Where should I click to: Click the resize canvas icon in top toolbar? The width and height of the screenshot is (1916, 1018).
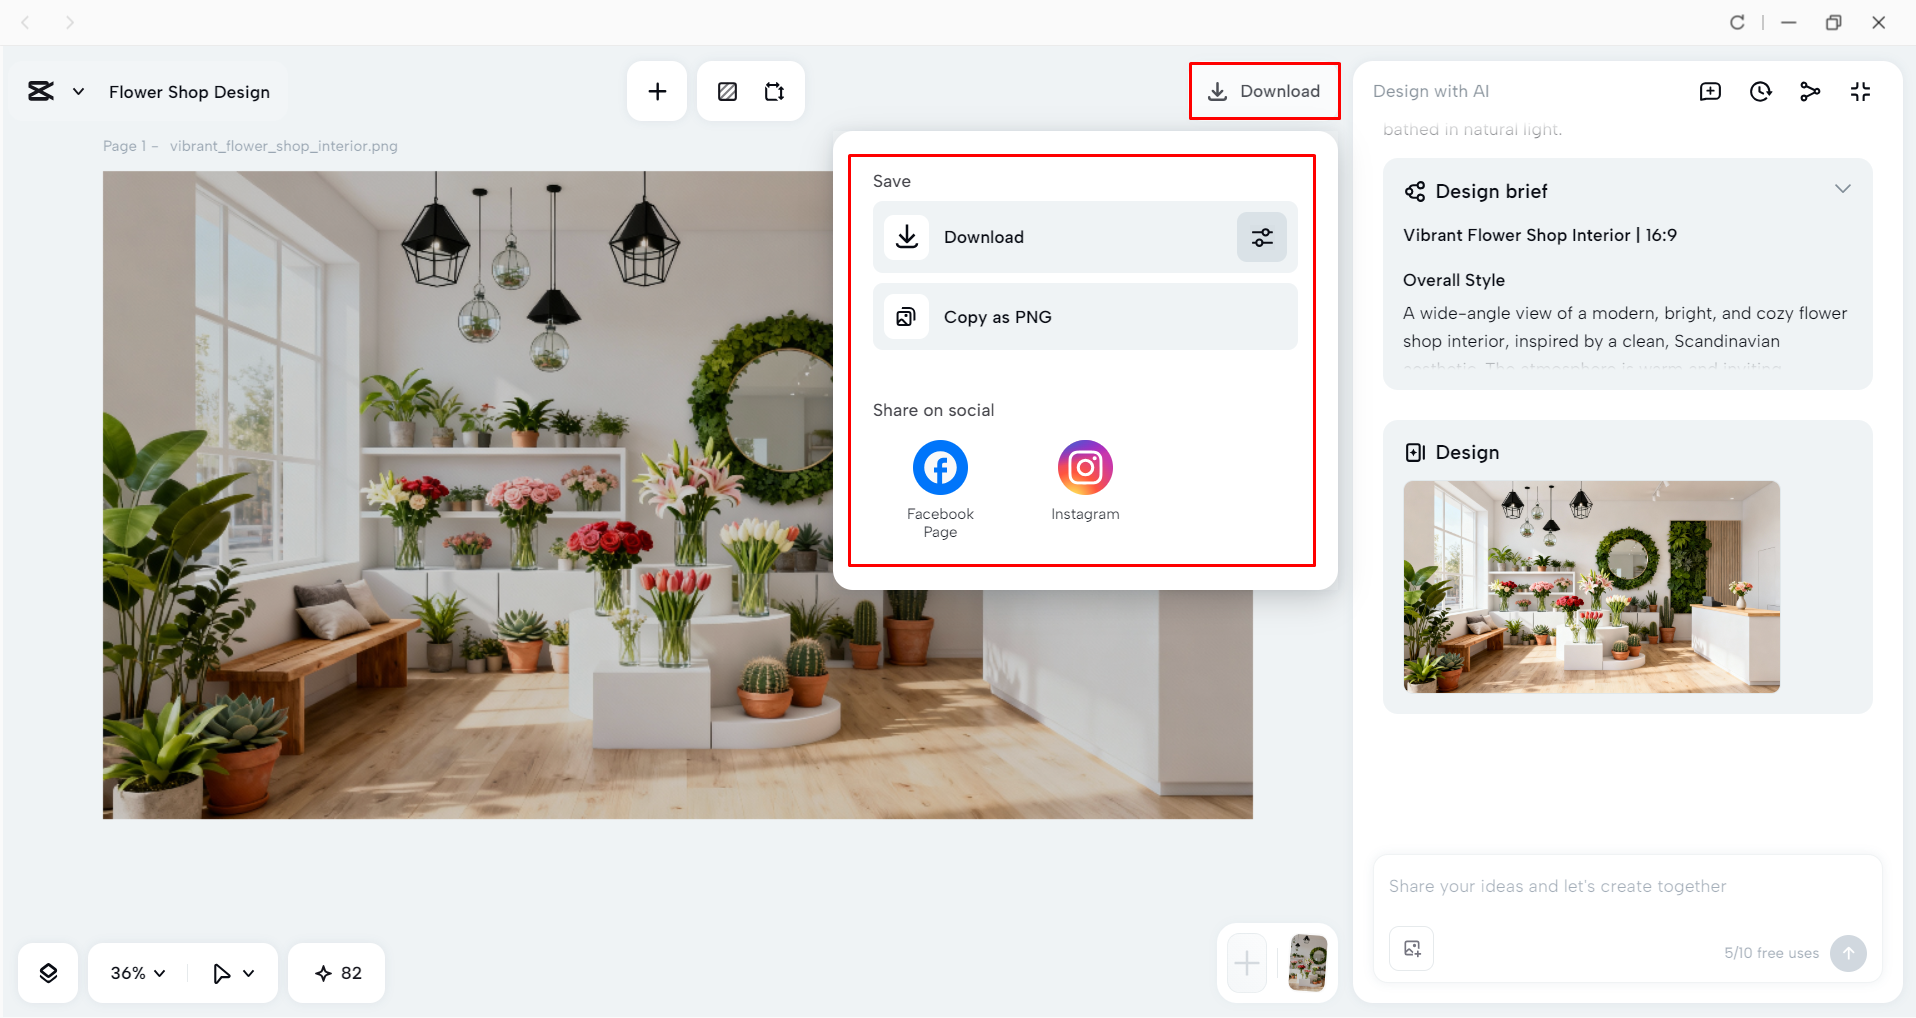775,92
